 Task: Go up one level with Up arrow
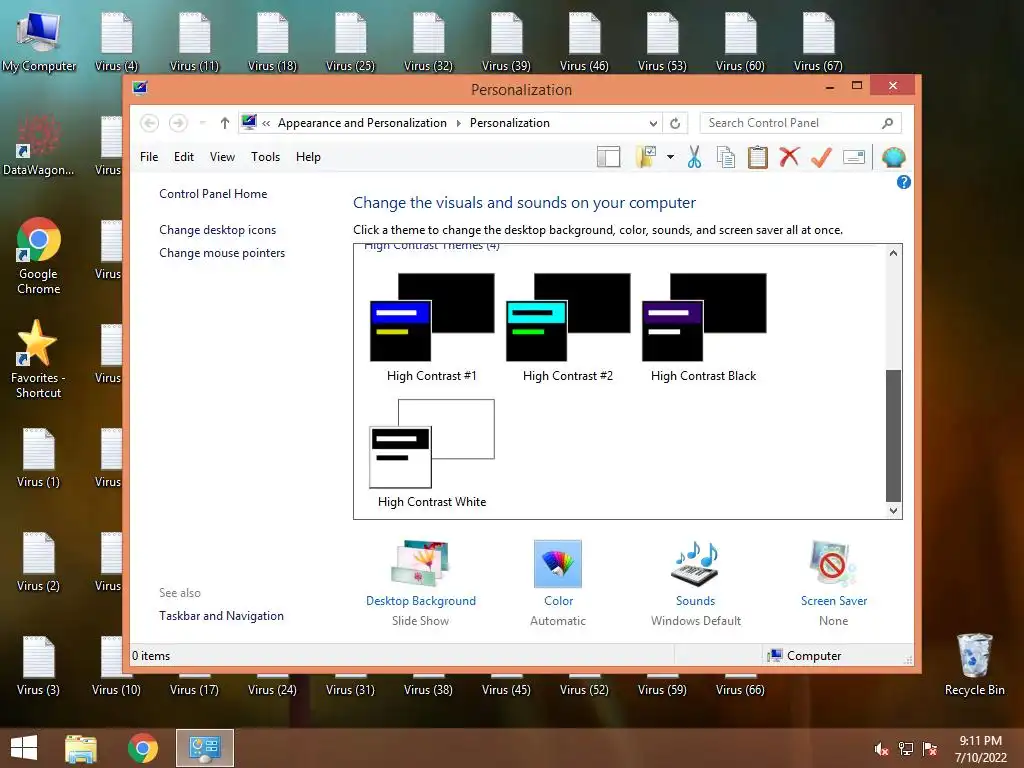(x=225, y=123)
